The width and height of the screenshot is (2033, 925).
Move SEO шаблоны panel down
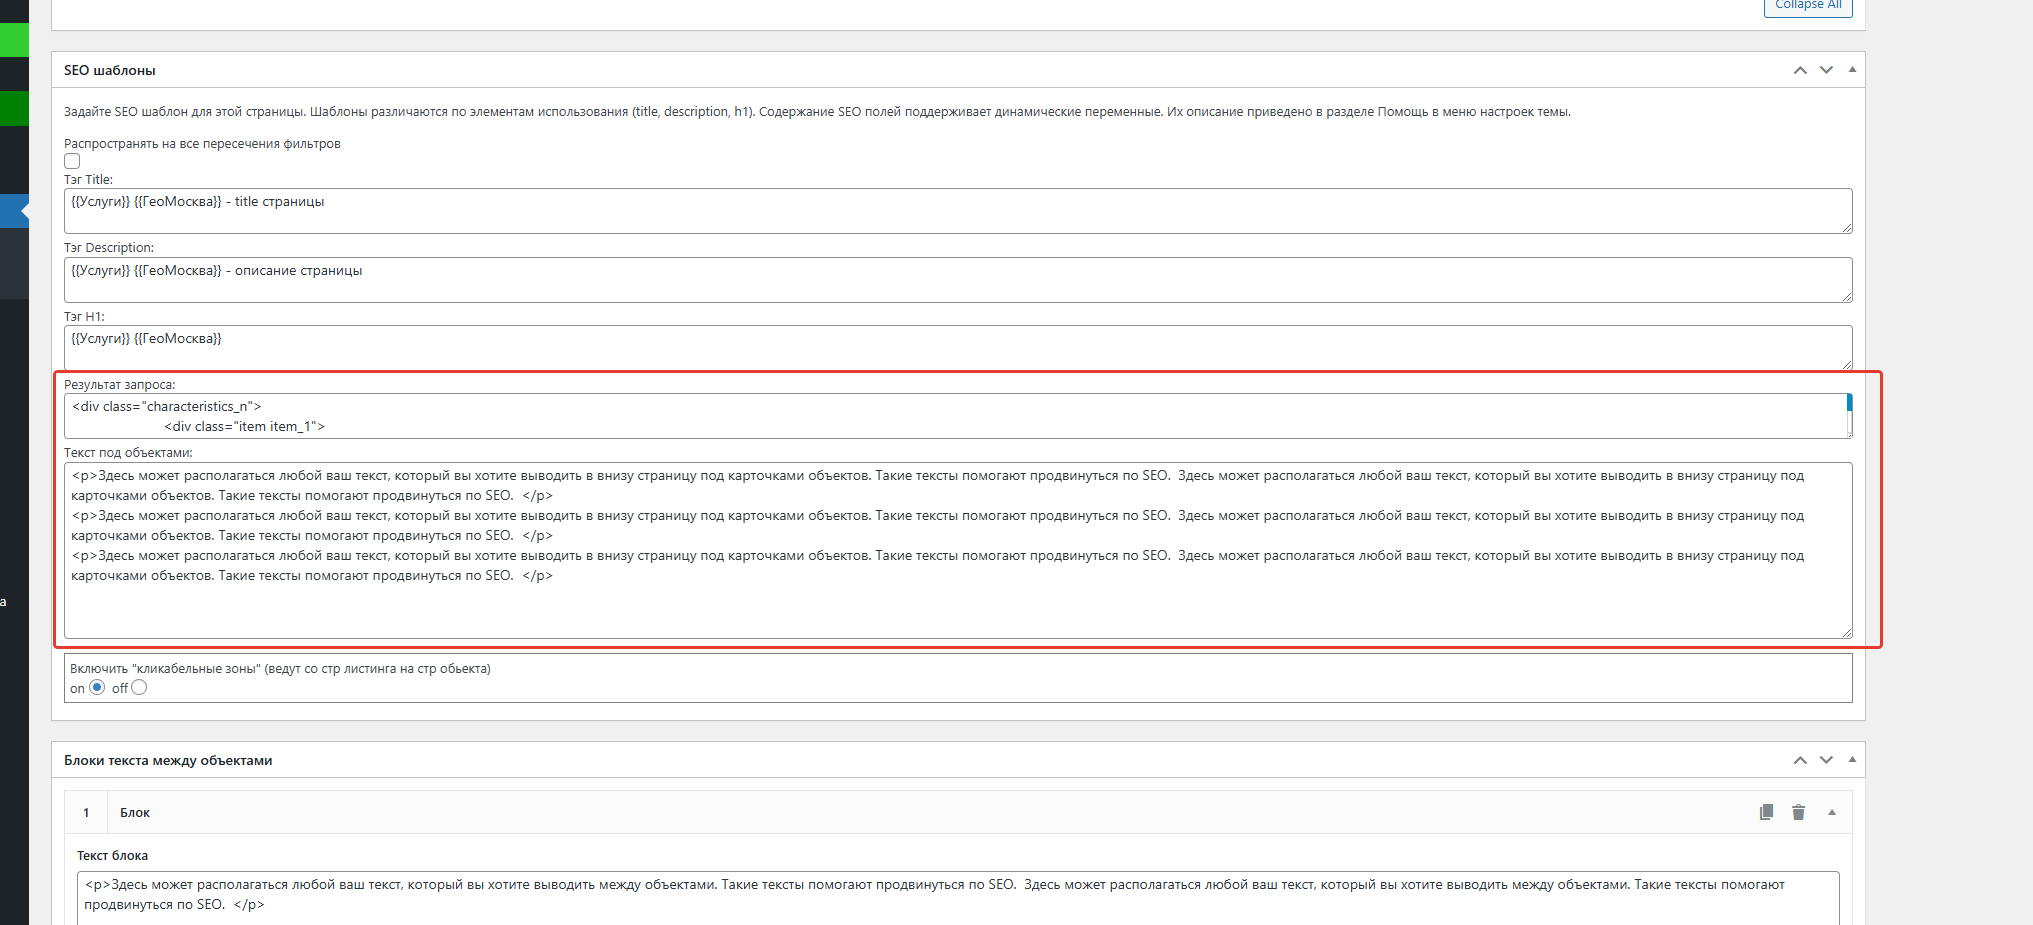(1826, 70)
